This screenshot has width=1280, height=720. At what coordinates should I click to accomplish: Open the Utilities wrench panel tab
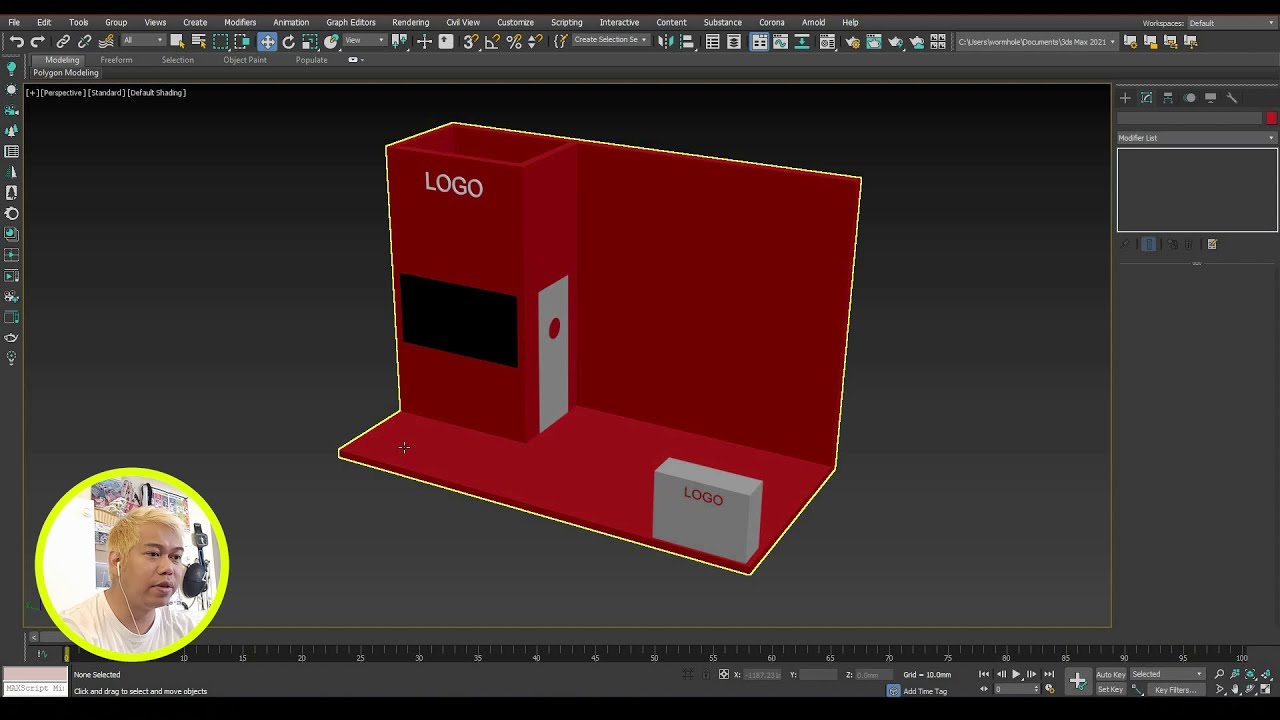tap(1232, 98)
